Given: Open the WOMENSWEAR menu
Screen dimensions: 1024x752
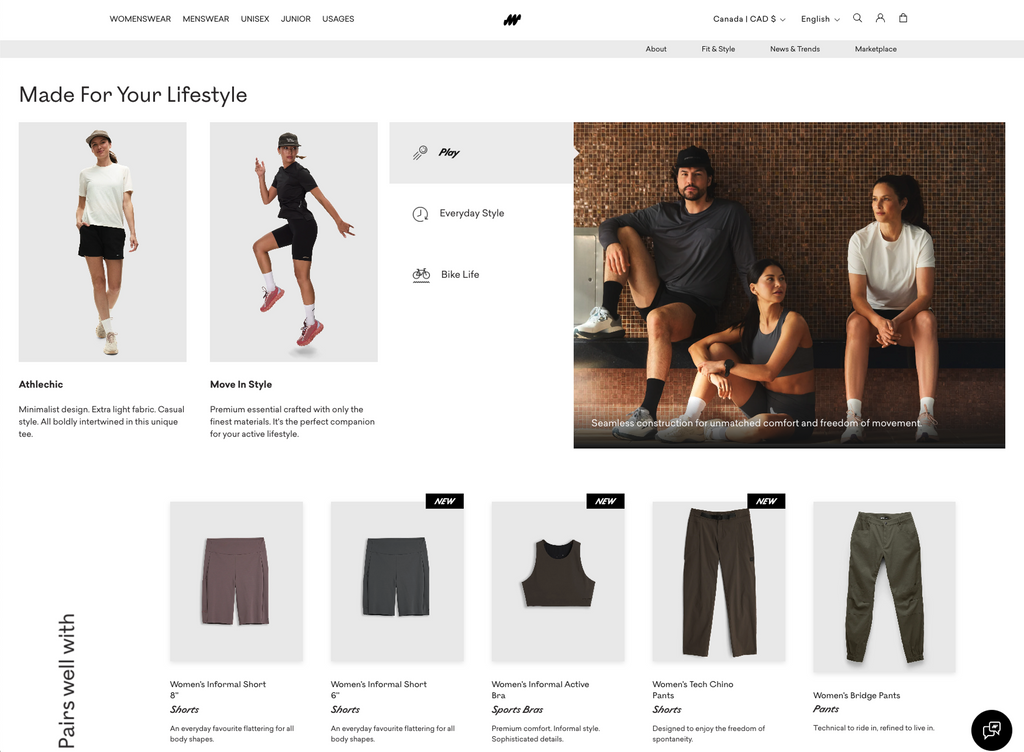Looking at the screenshot, I should click(140, 19).
